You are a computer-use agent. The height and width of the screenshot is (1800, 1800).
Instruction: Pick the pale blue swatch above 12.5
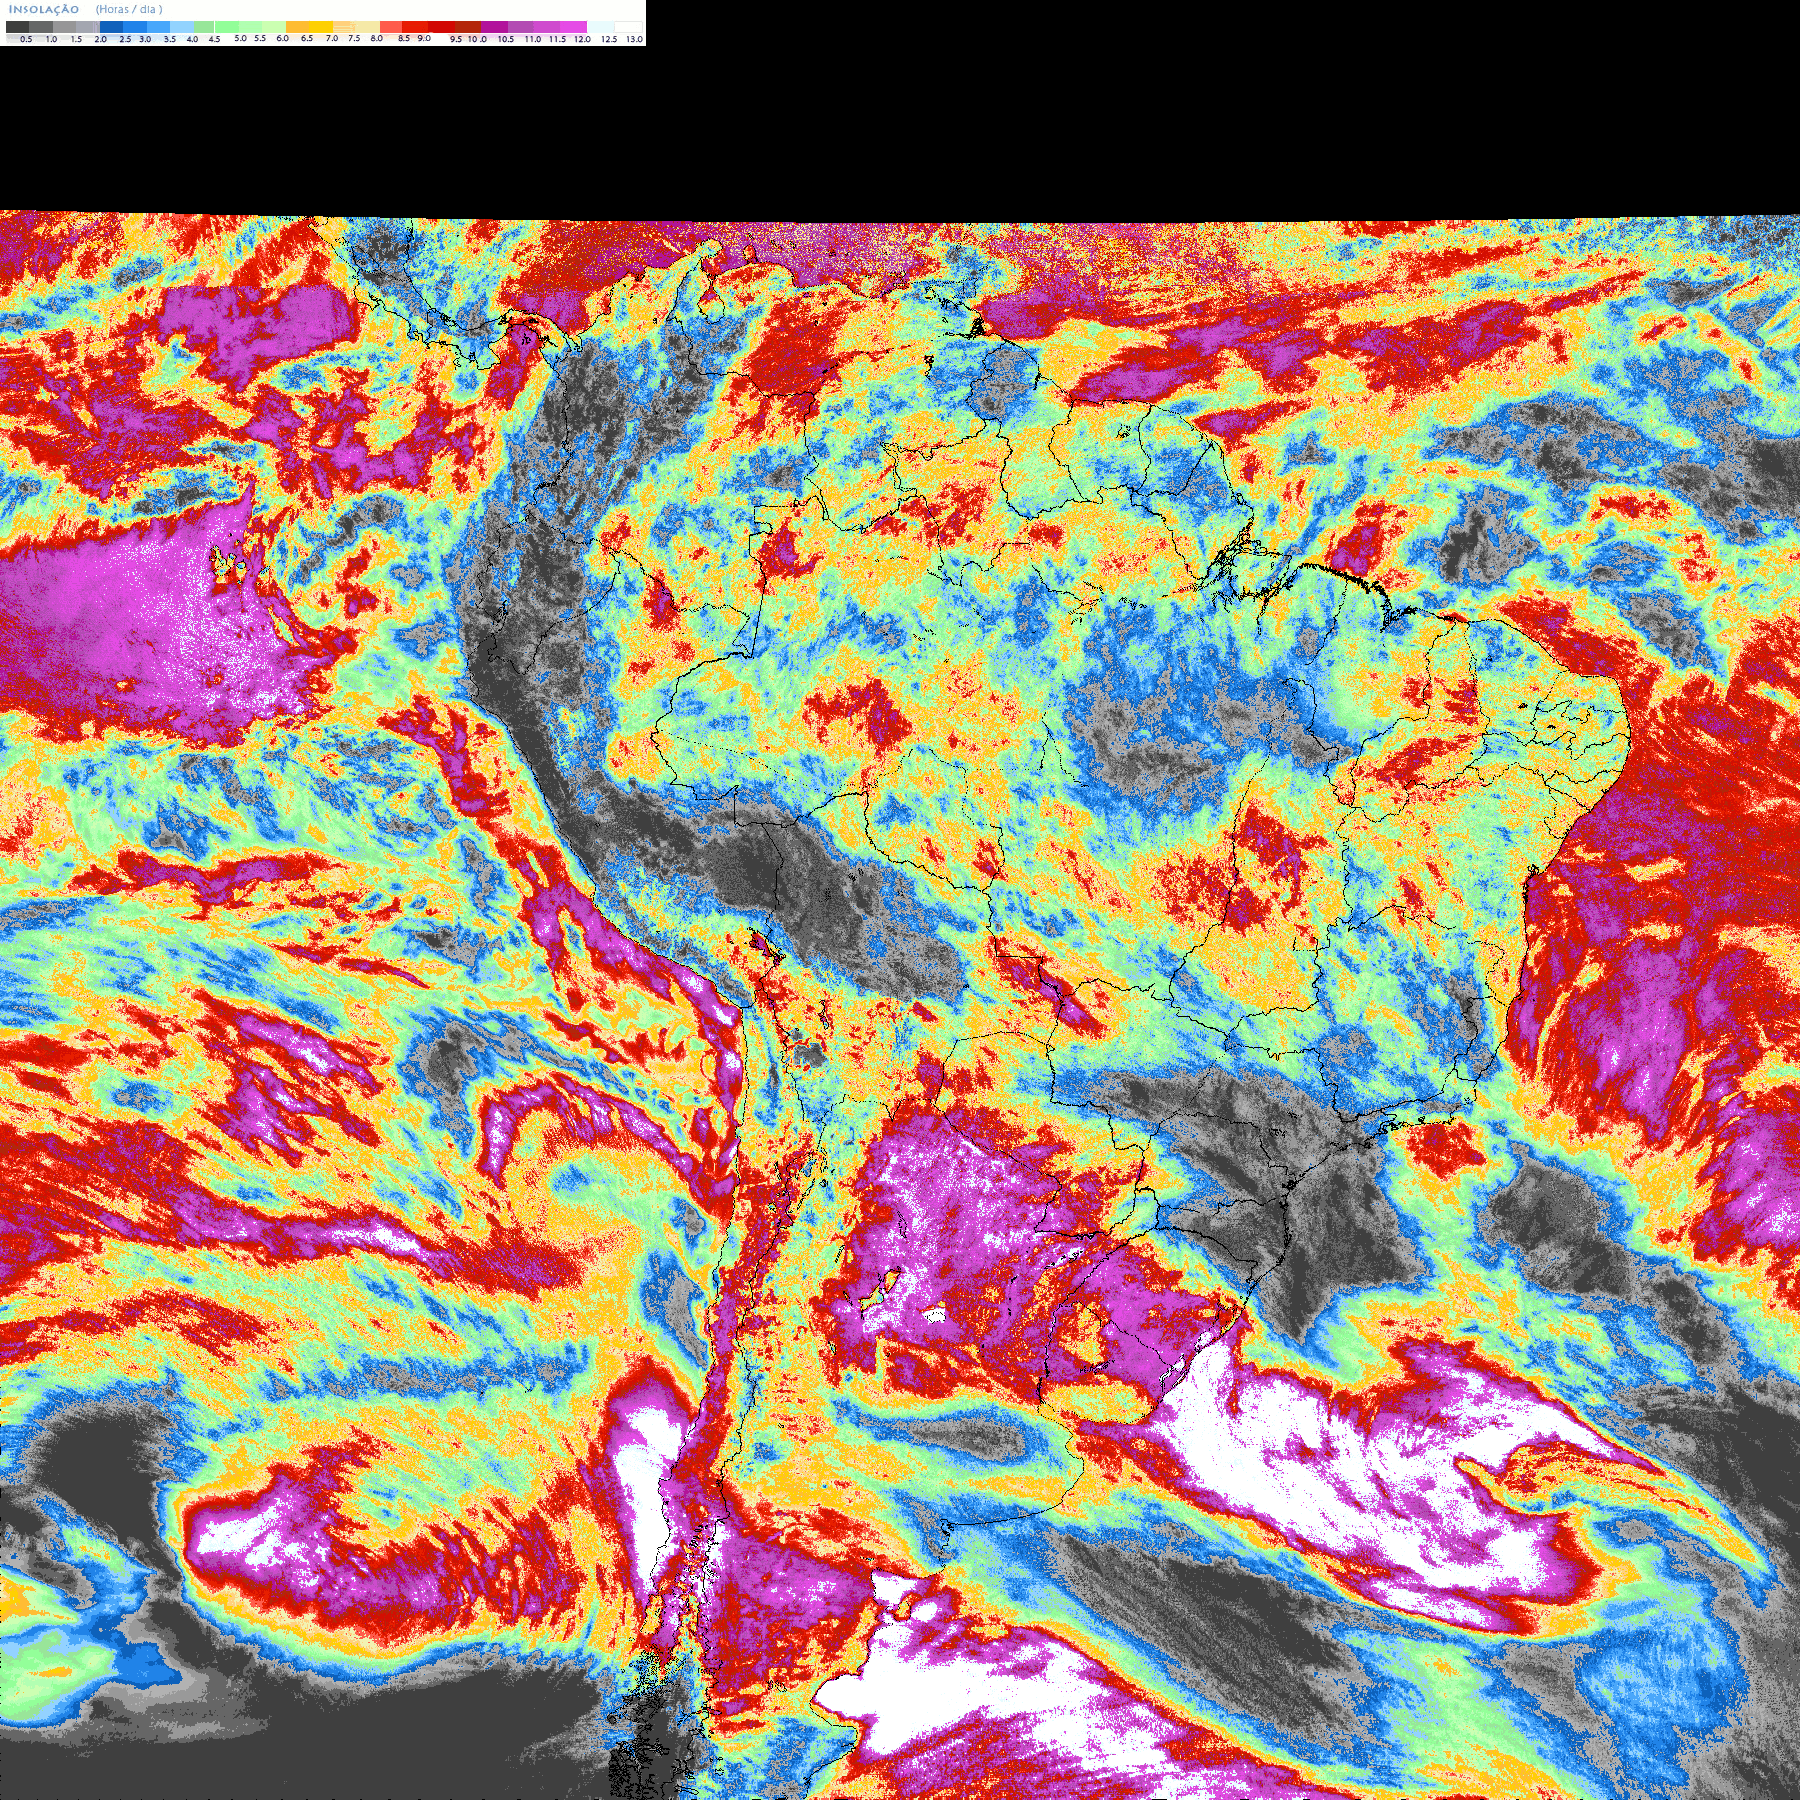pyautogui.click(x=600, y=27)
